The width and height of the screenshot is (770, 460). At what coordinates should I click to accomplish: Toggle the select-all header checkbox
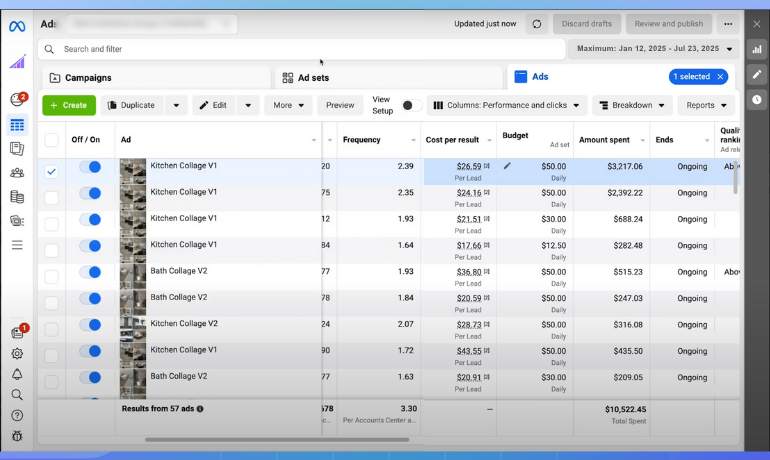pos(52,140)
